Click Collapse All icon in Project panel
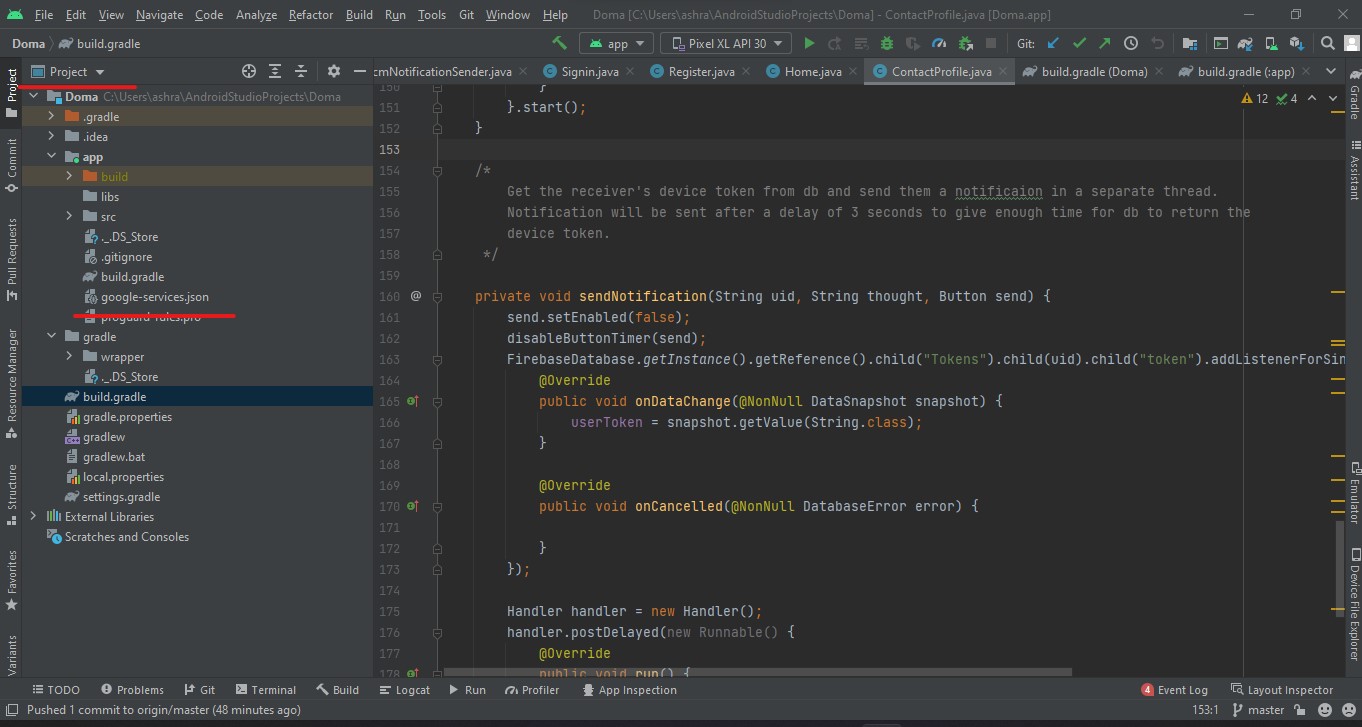 coord(301,71)
